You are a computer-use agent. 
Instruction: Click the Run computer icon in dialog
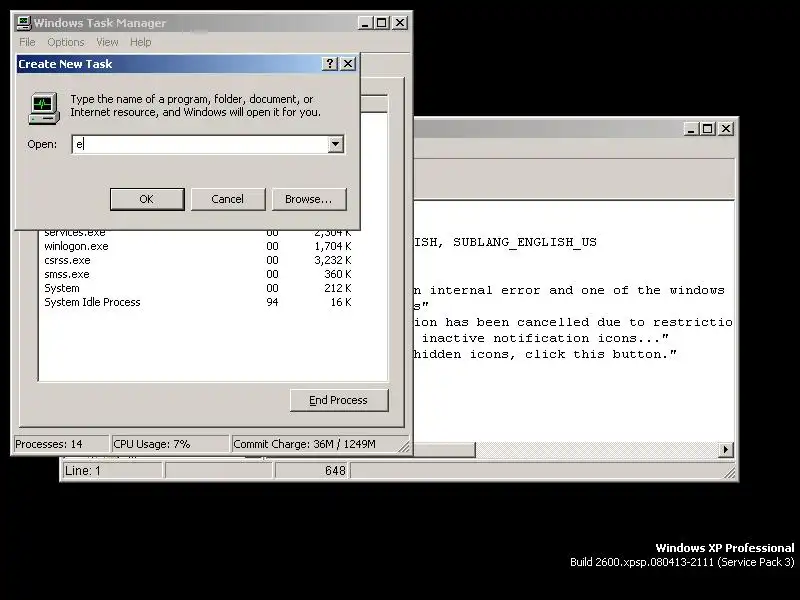click(x=44, y=108)
